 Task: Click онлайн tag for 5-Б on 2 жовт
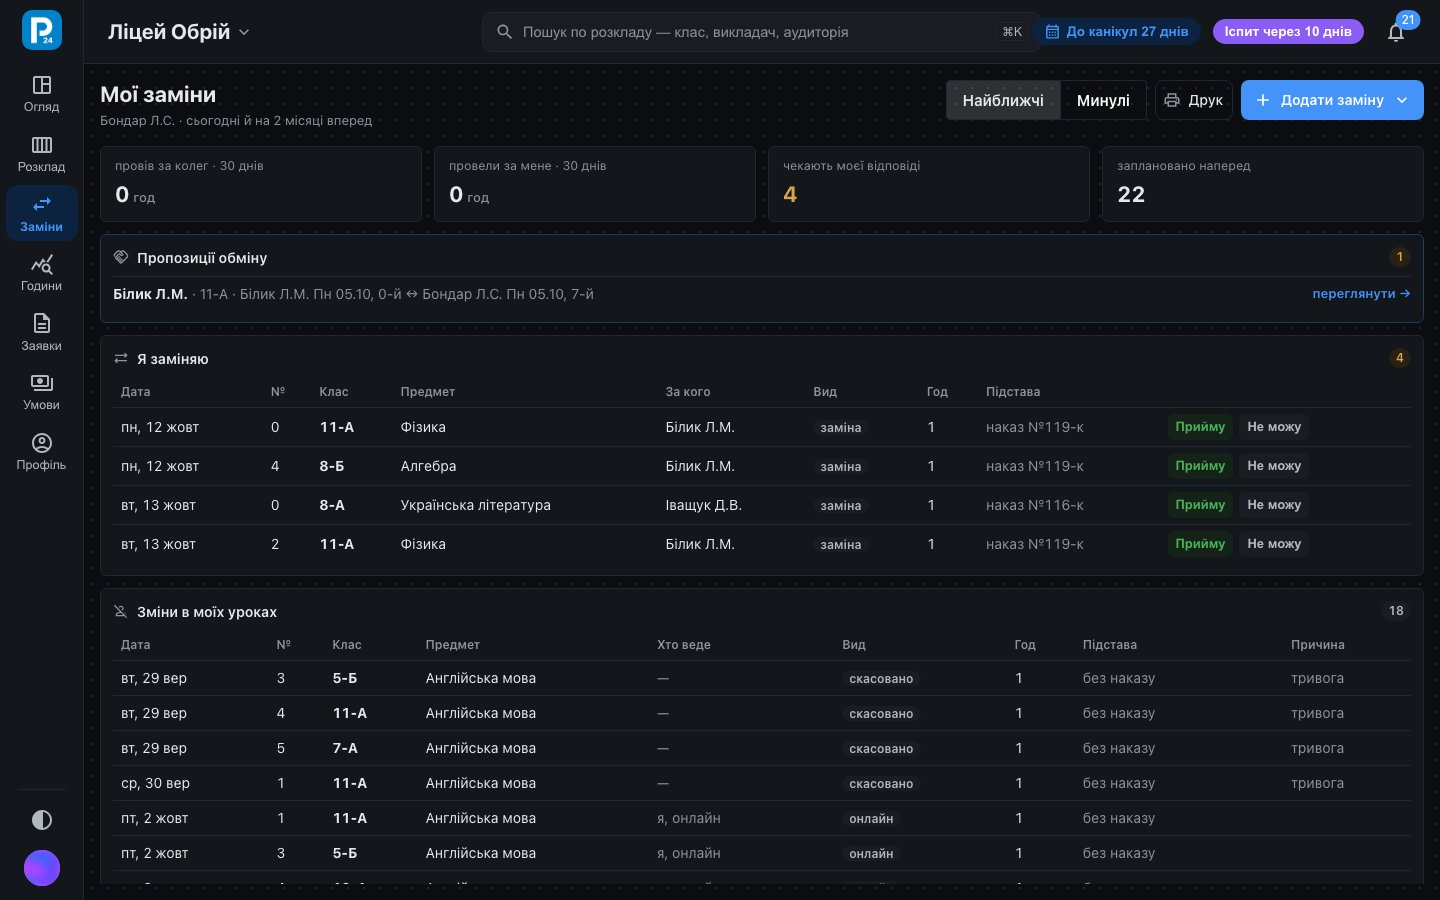[871, 854]
